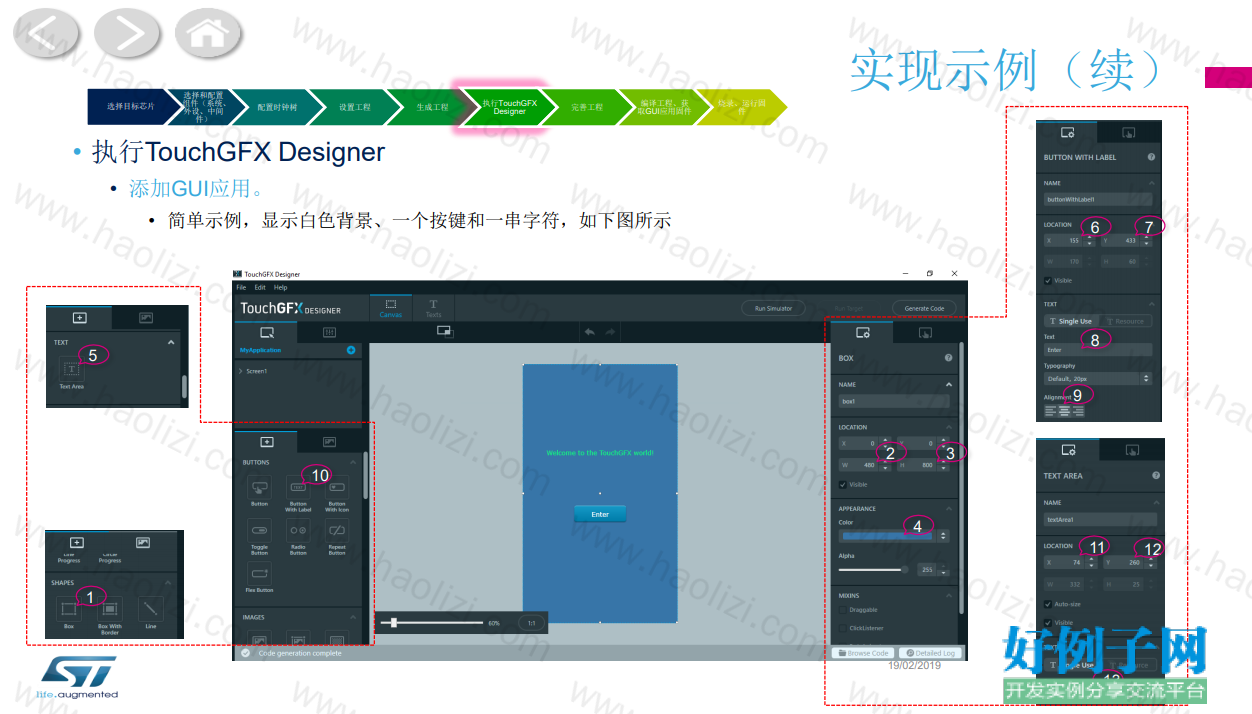Screen dimensions: 1252x714
Task: Toggle Auto-size checkbox in TEXT AREA panel
Action: [x=1047, y=604]
